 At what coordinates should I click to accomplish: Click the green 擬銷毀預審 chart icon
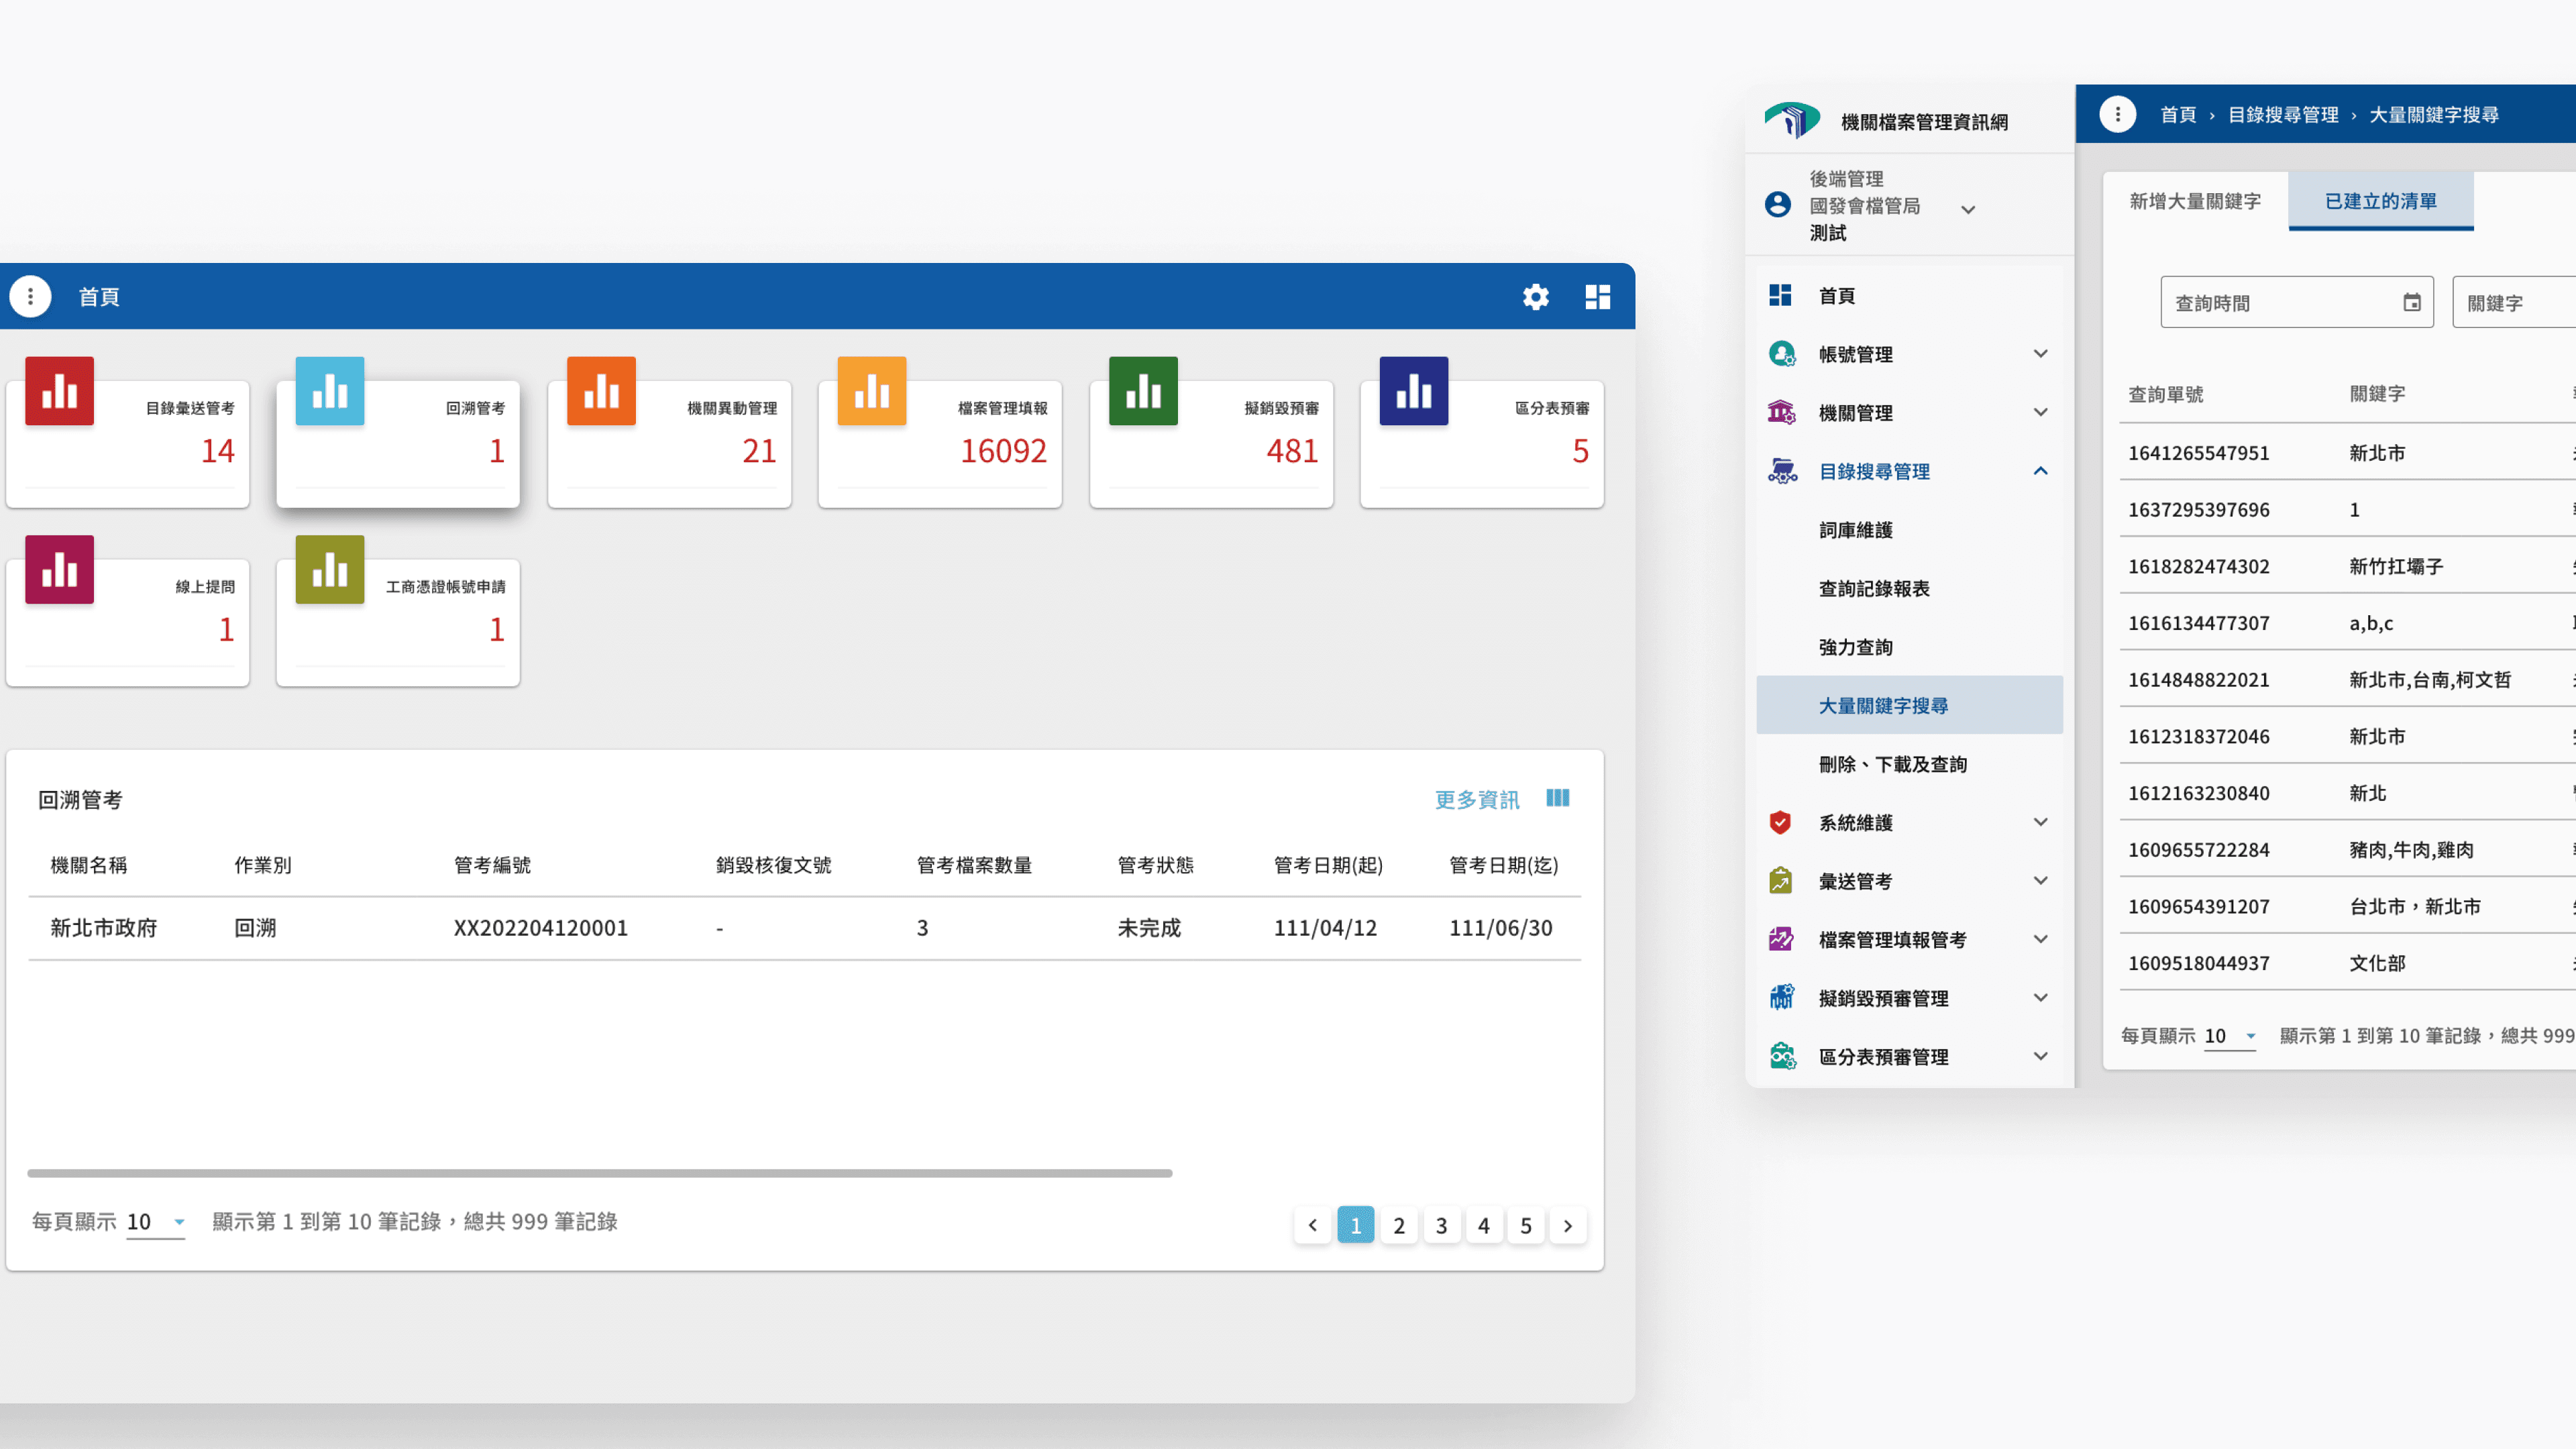(x=1143, y=391)
